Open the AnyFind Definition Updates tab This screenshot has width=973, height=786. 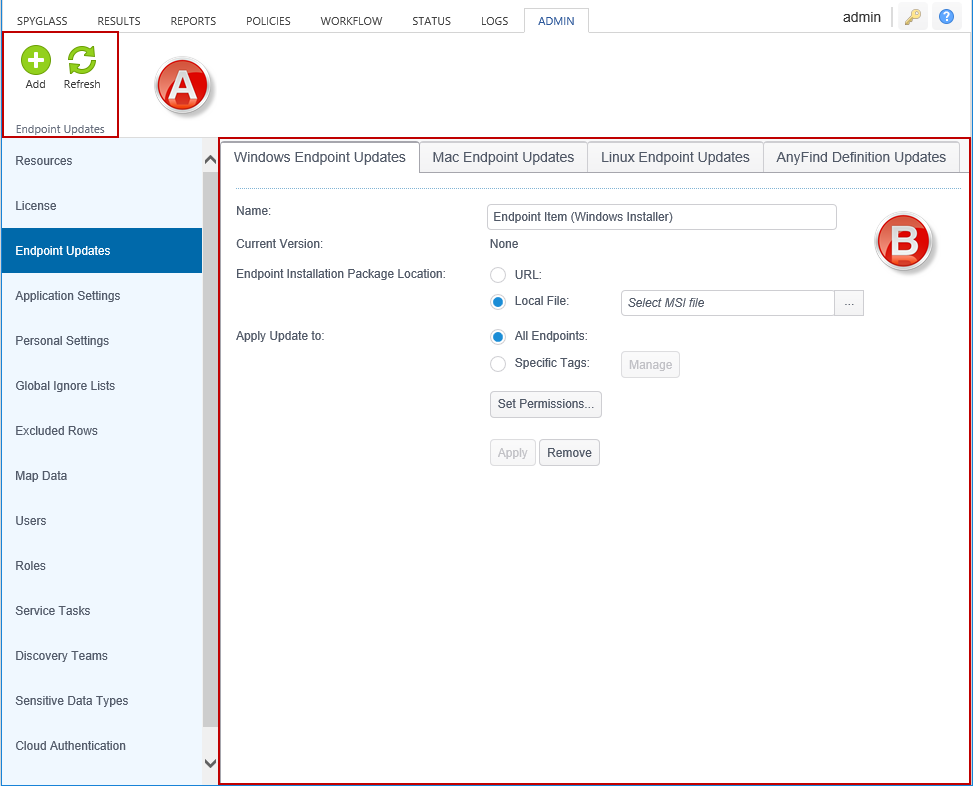(x=861, y=157)
